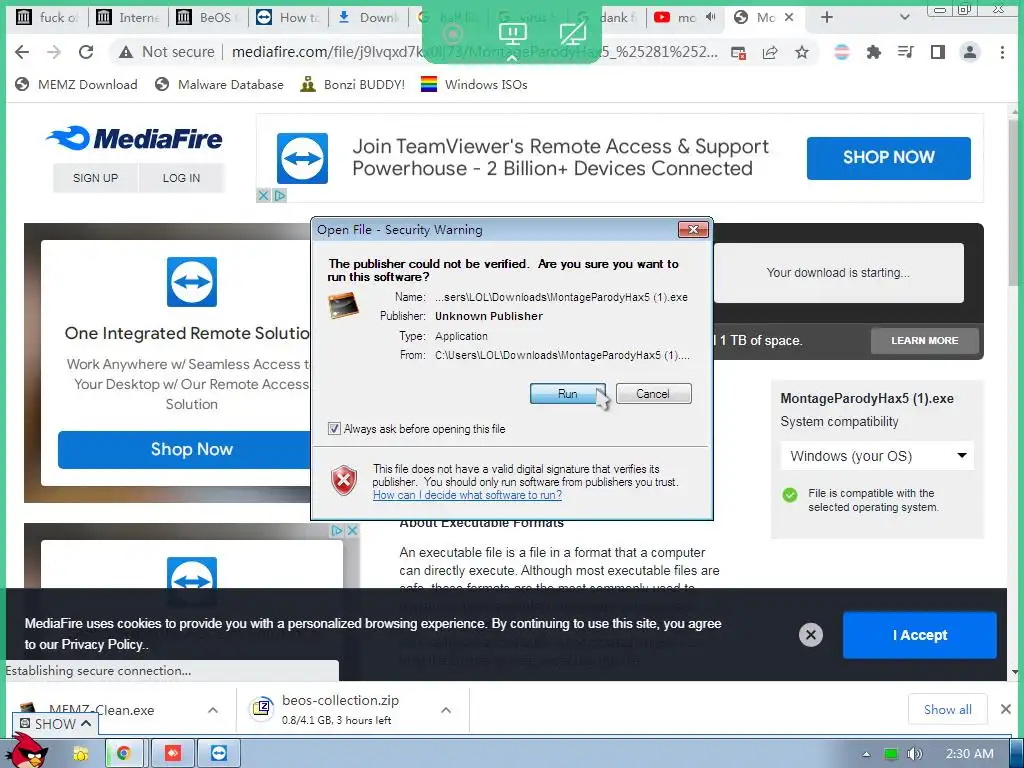Close the downloads bar with X

coord(1006,709)
